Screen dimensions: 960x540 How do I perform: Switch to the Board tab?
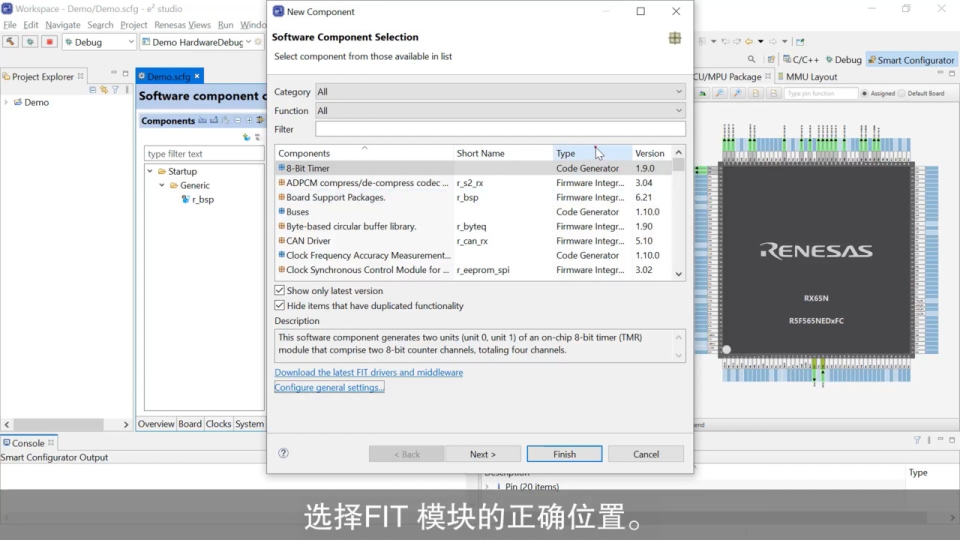190,424
